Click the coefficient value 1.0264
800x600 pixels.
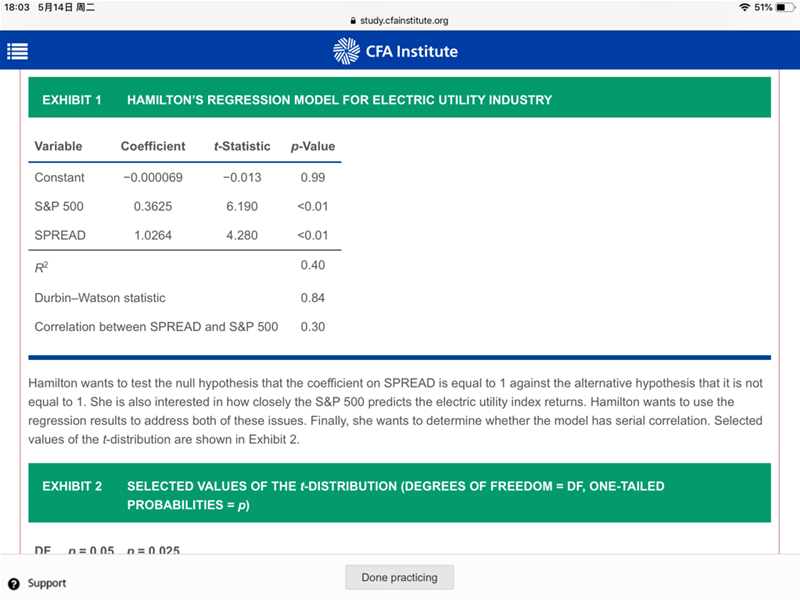pyautogui.click(x=153, y=235)
